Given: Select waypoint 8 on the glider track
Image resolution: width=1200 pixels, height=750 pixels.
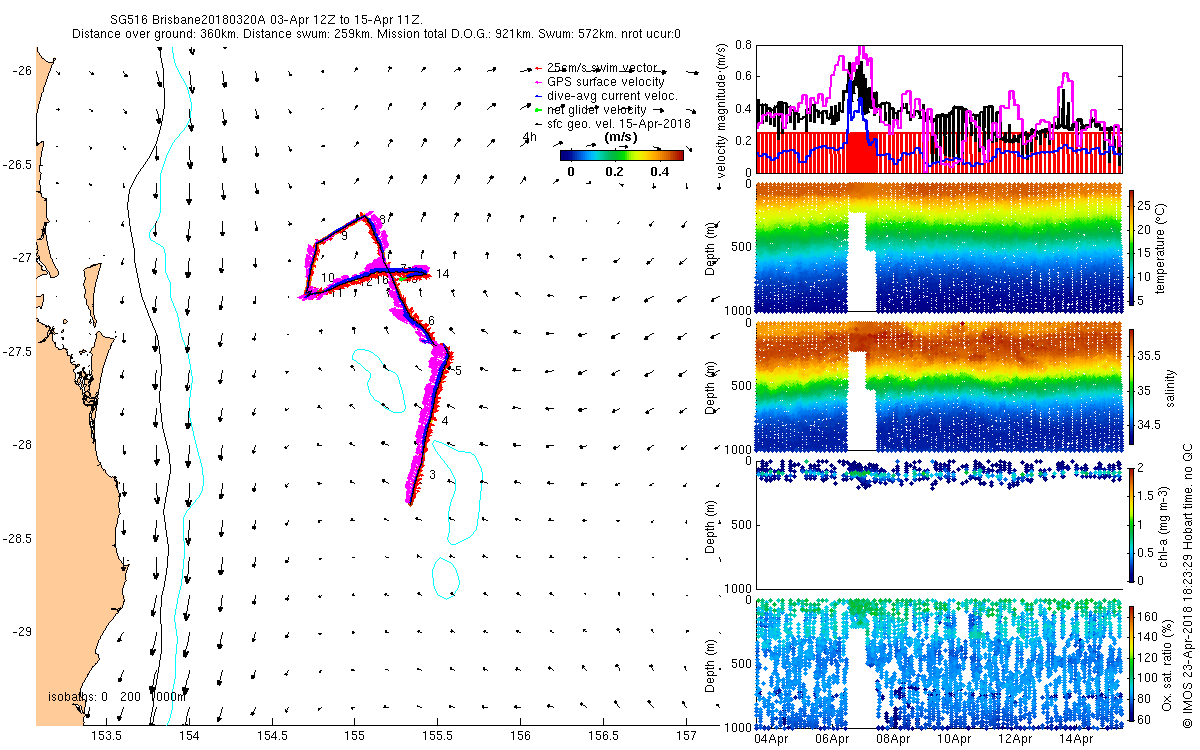Looking at the screenshot, I should click(x=382, y=218).
